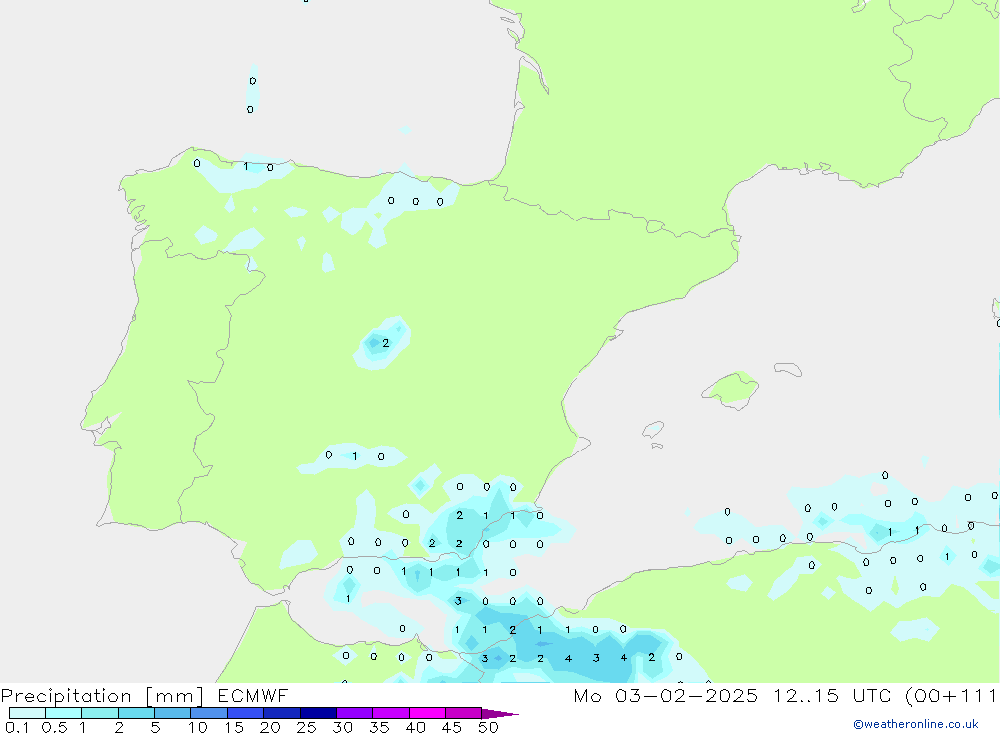Image resolution: width=1000 pixels, height=733 pixels.
Task: Click the '12..15 UTC' time label
Action: [x=832, y=695]
